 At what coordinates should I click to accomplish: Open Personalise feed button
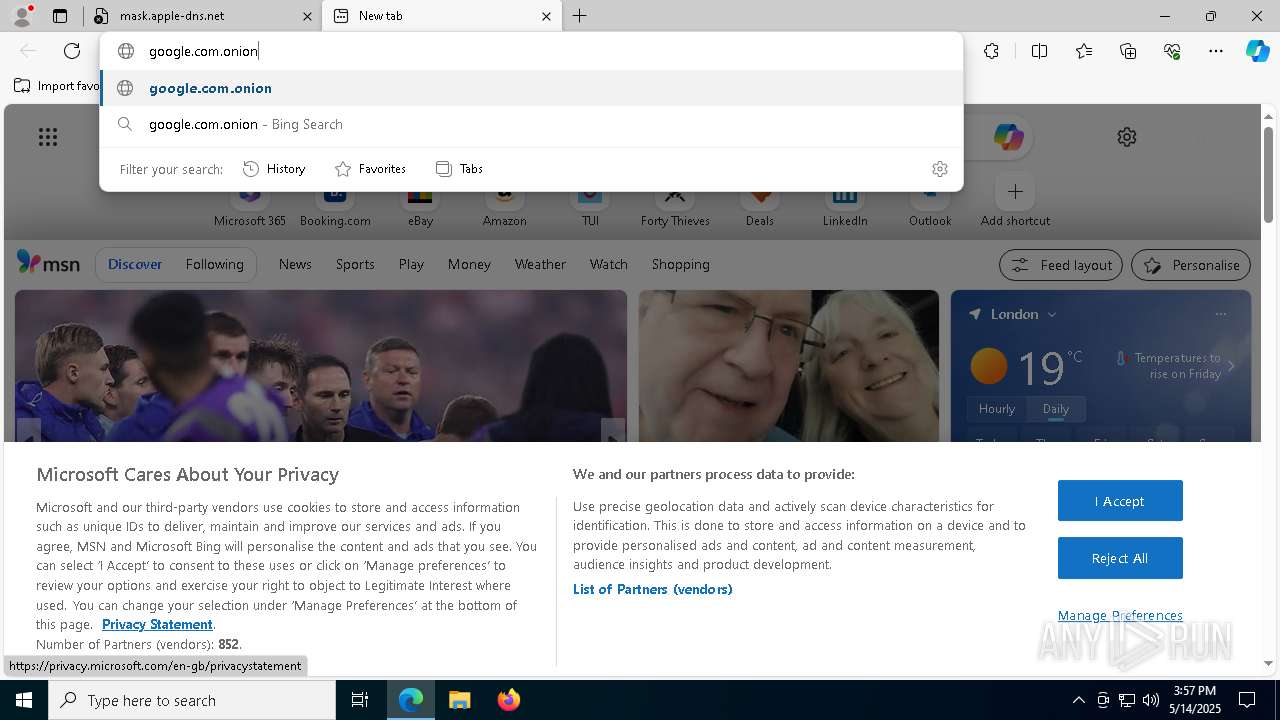tap(1191, 265)
